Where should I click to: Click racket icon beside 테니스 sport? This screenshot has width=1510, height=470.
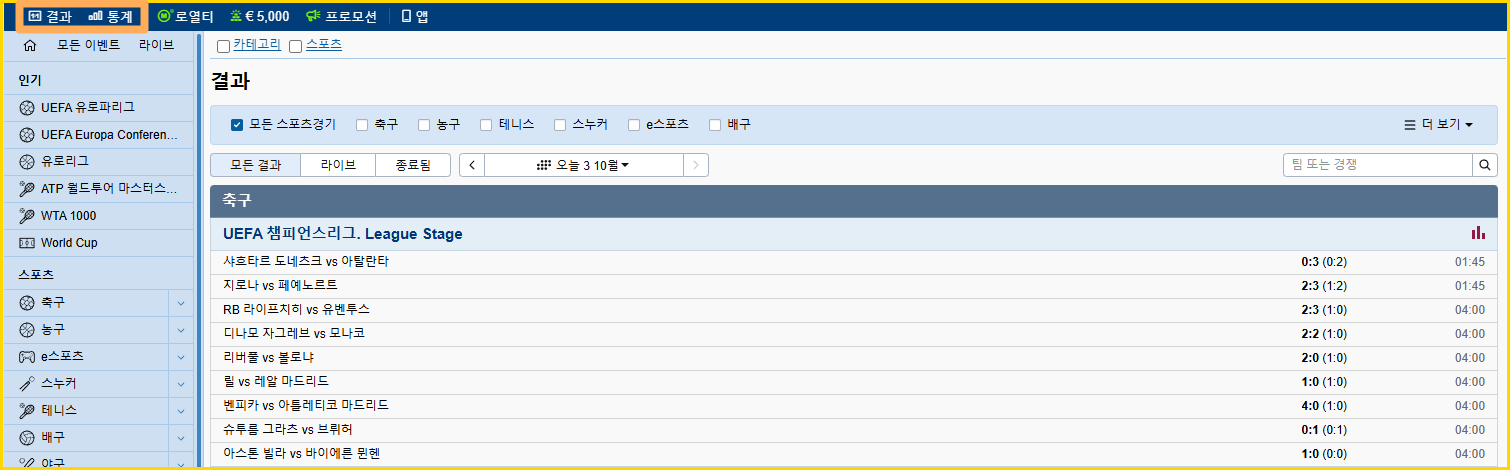27,410
